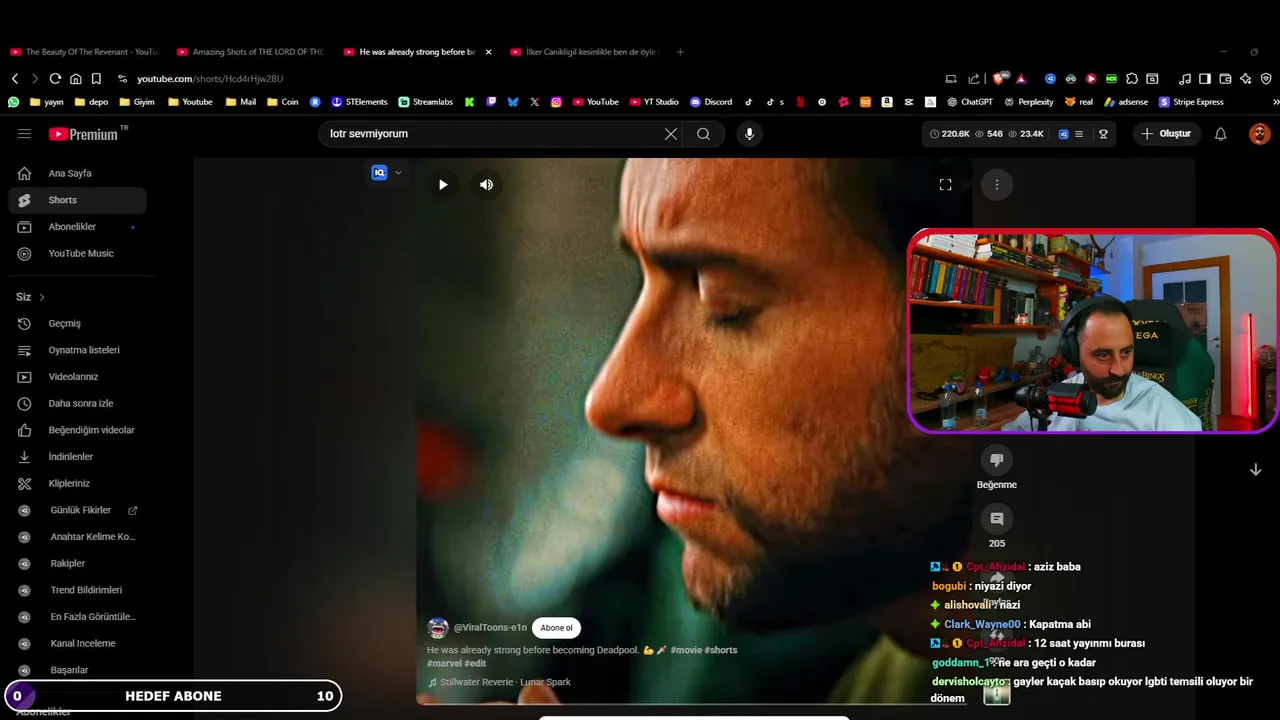This screenshot has width=1280, height=720.
Task: Open Daha sonra izle list
Action: click(77, 403)
